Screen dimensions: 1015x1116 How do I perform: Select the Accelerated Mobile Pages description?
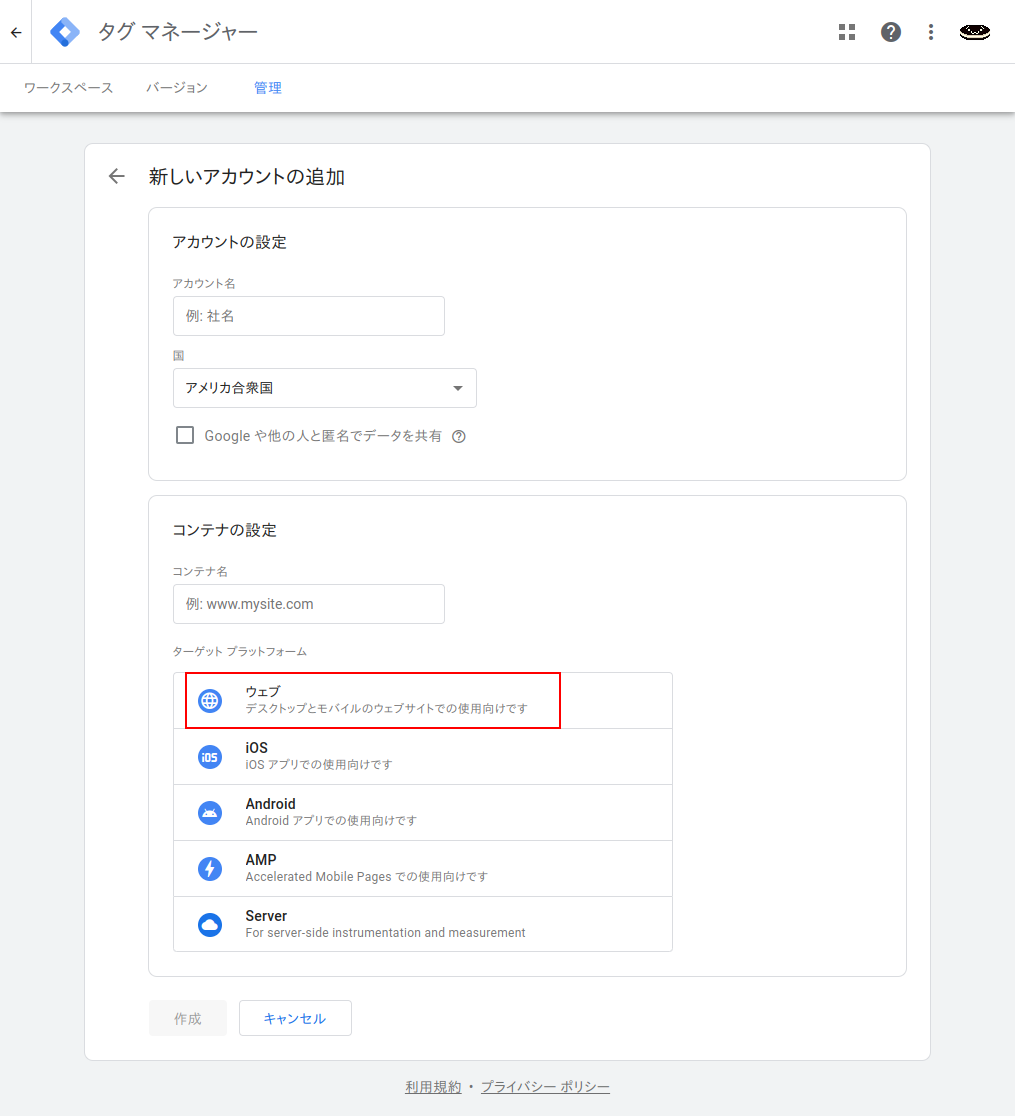click(367, 877)
